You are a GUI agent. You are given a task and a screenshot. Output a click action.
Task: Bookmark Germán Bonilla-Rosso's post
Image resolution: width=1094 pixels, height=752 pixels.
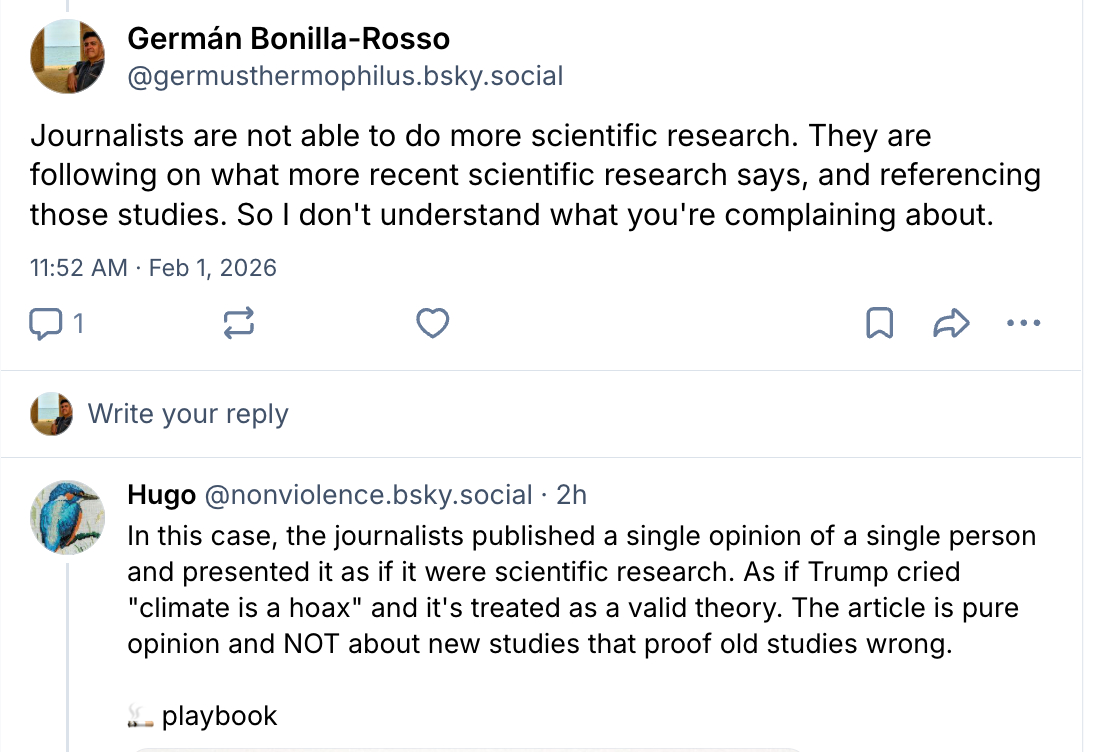(879, 323)
